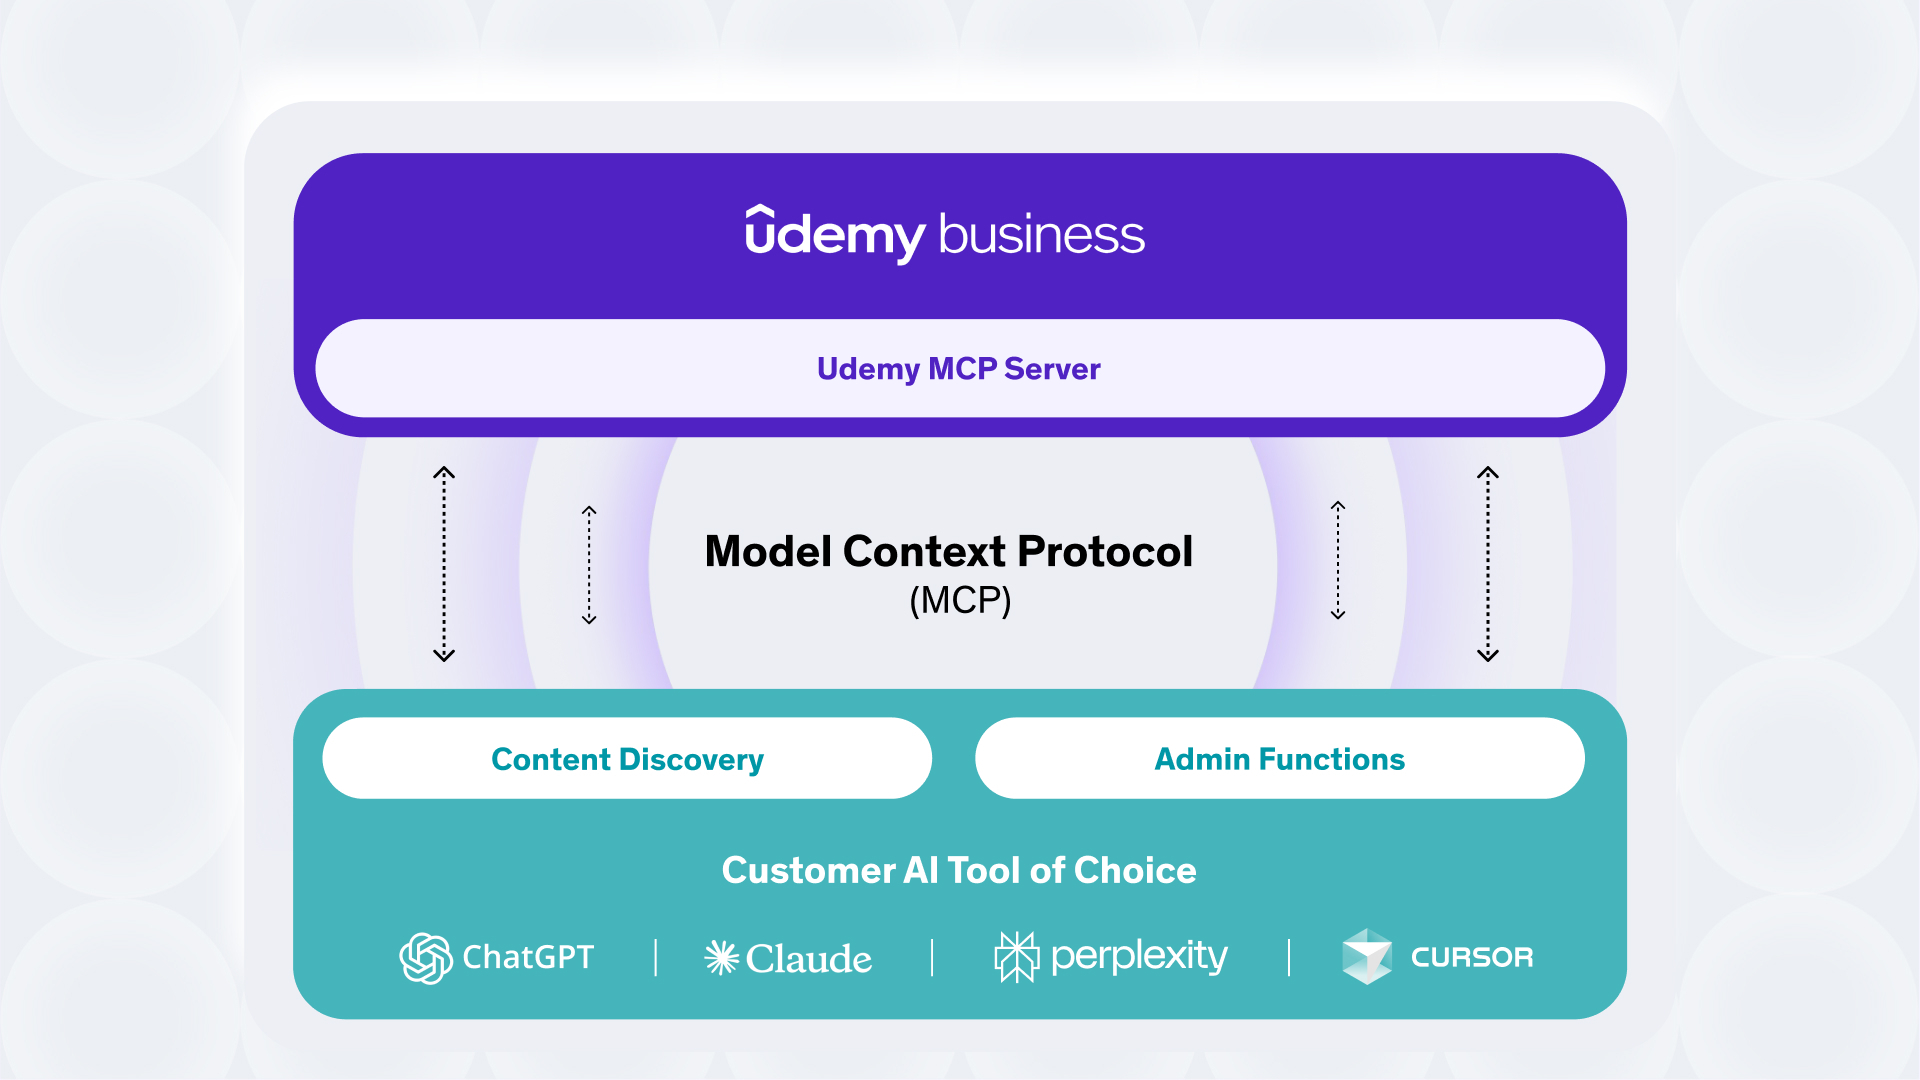Click the CURSOR wordmark text
Viewport: 1920px width, 1080px height.
tap(1471, 958)
